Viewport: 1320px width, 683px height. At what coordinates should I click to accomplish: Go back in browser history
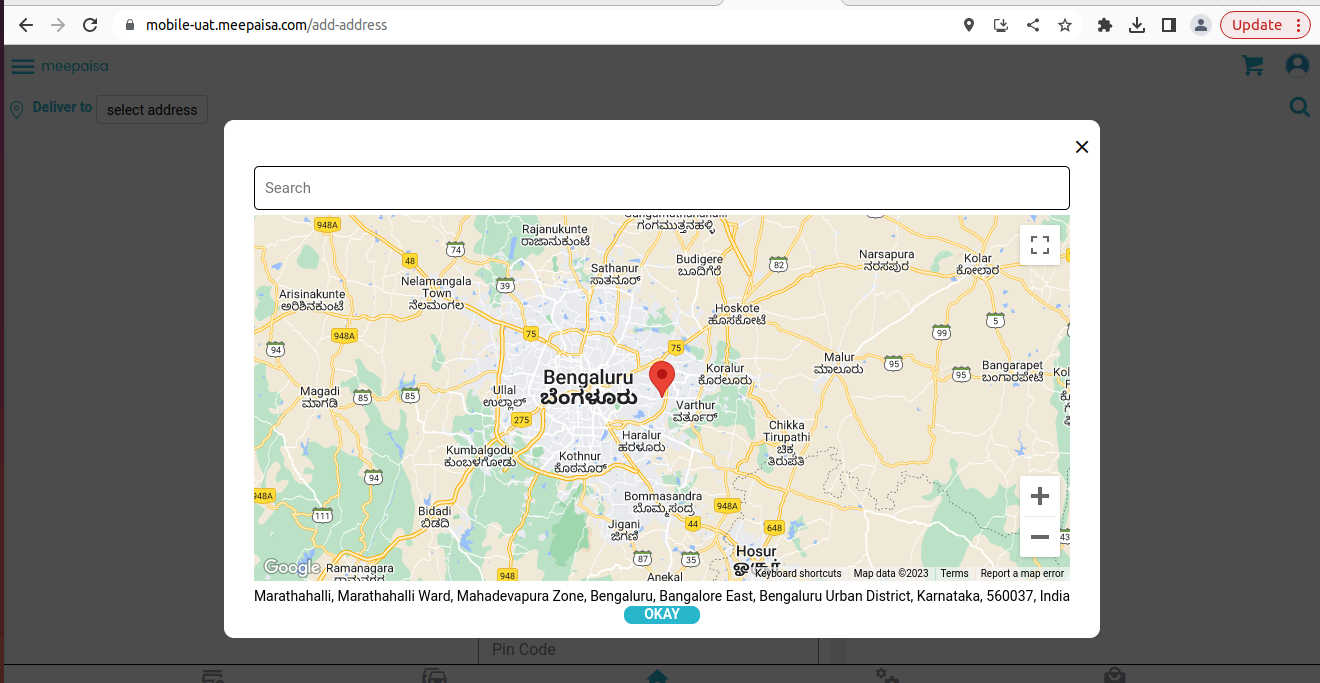point(26,25)
